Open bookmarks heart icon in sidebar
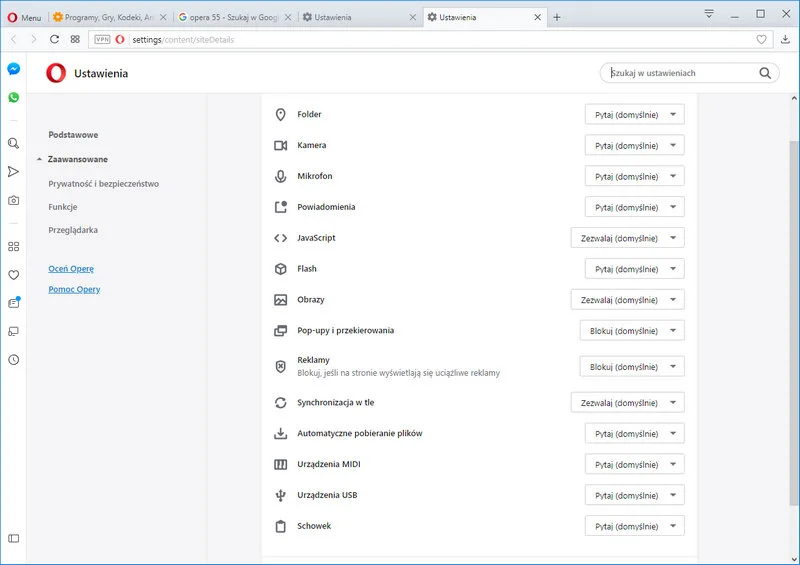Viewport: 800px width, 565px height. 13,274
